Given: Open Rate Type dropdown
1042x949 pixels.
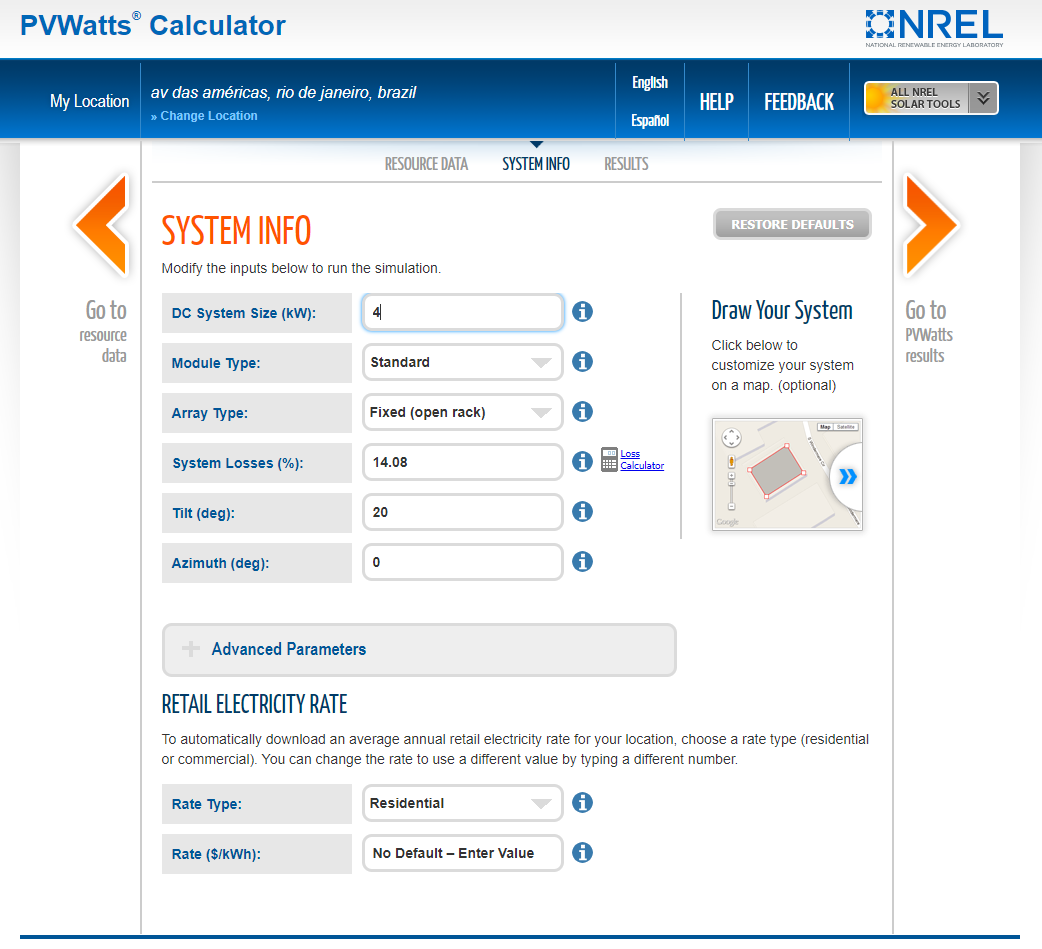Looking at the screenshot, I should tap(463, 803).
